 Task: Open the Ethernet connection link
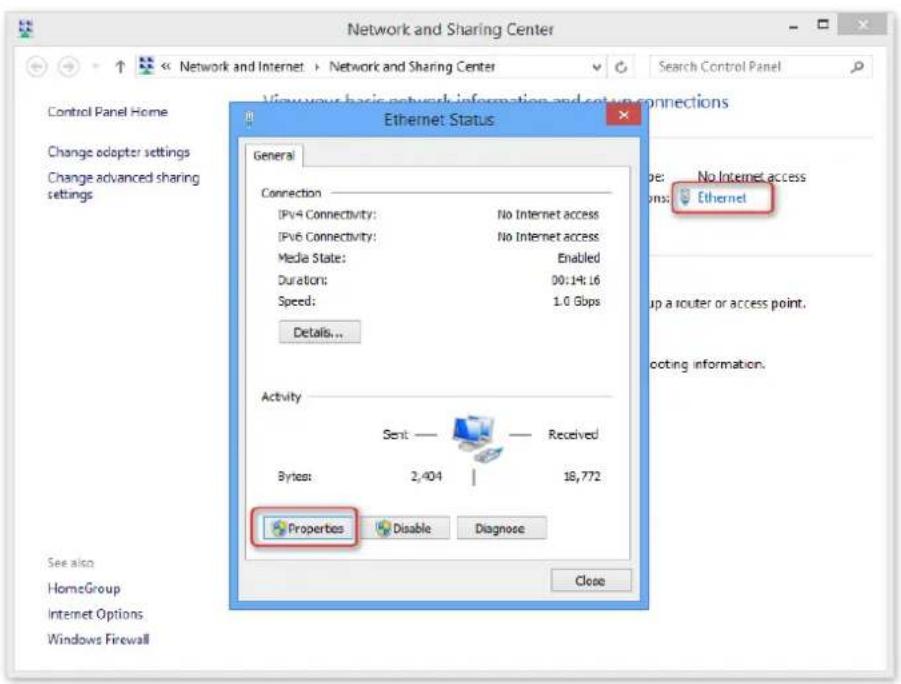coord(721,198)
